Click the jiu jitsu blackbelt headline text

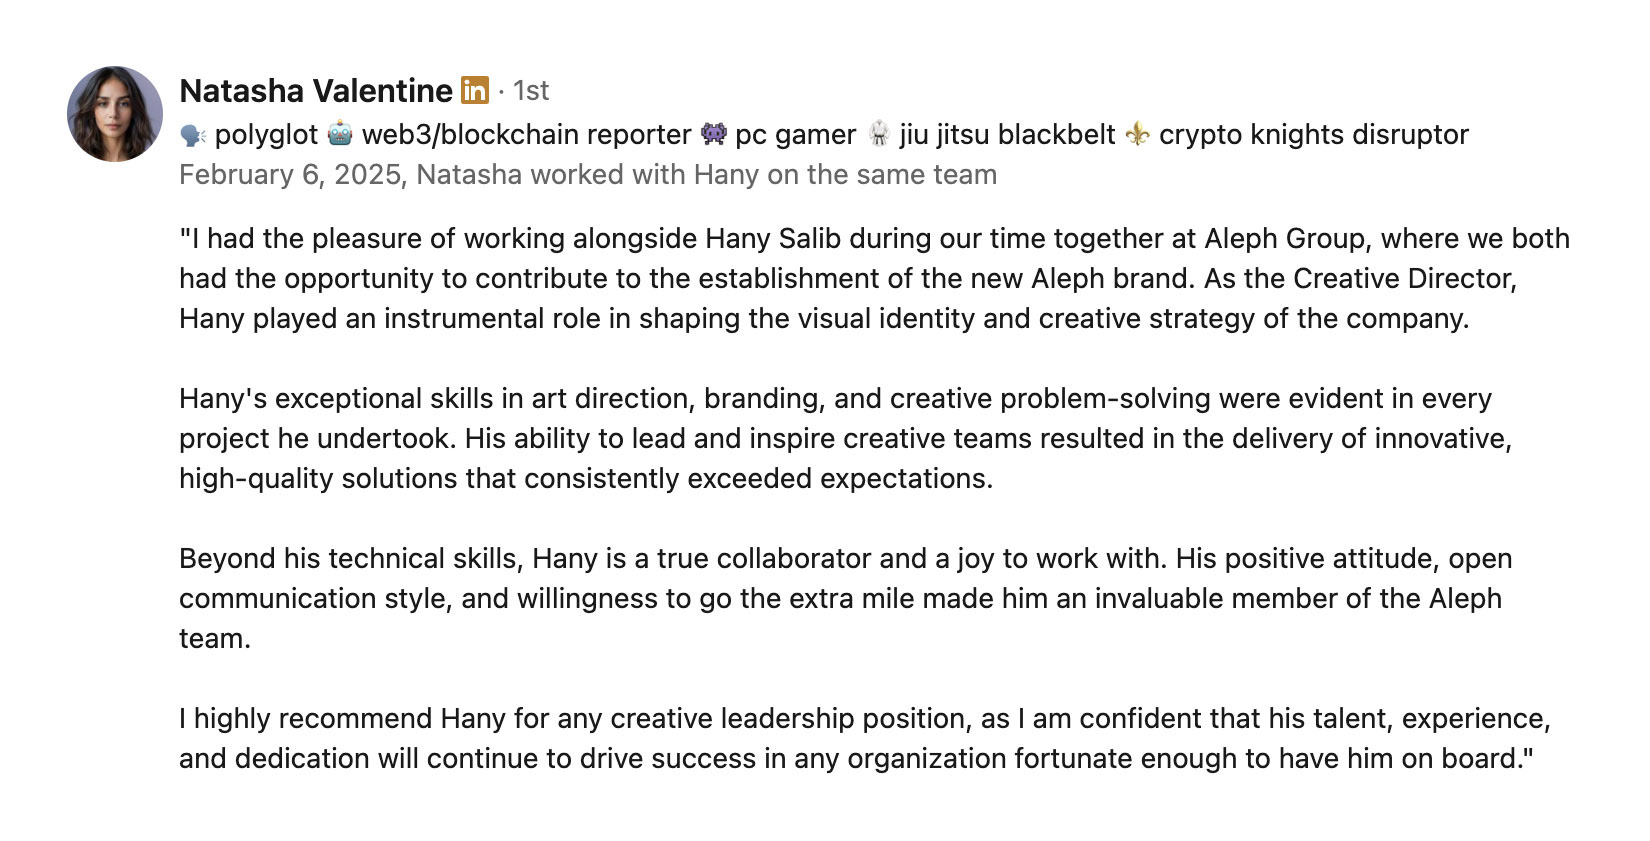click(1007, 135)
